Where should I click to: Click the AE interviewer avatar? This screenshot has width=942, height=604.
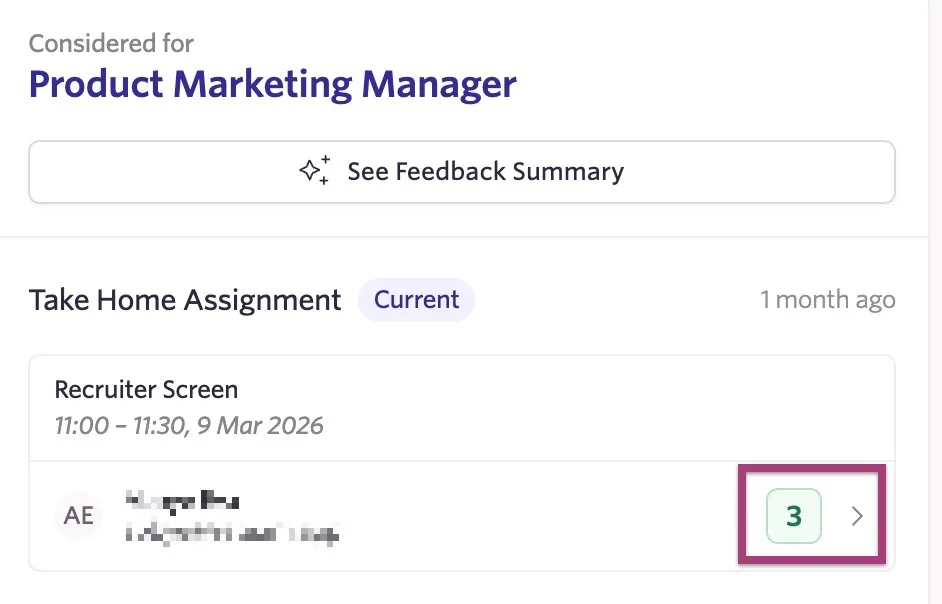(x=79, y=516)
